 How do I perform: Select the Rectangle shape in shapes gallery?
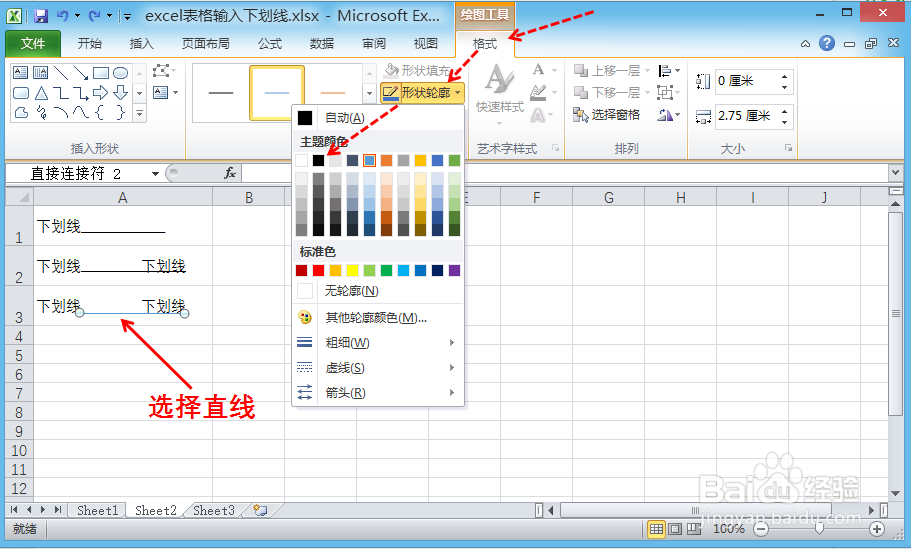[101, 73]
